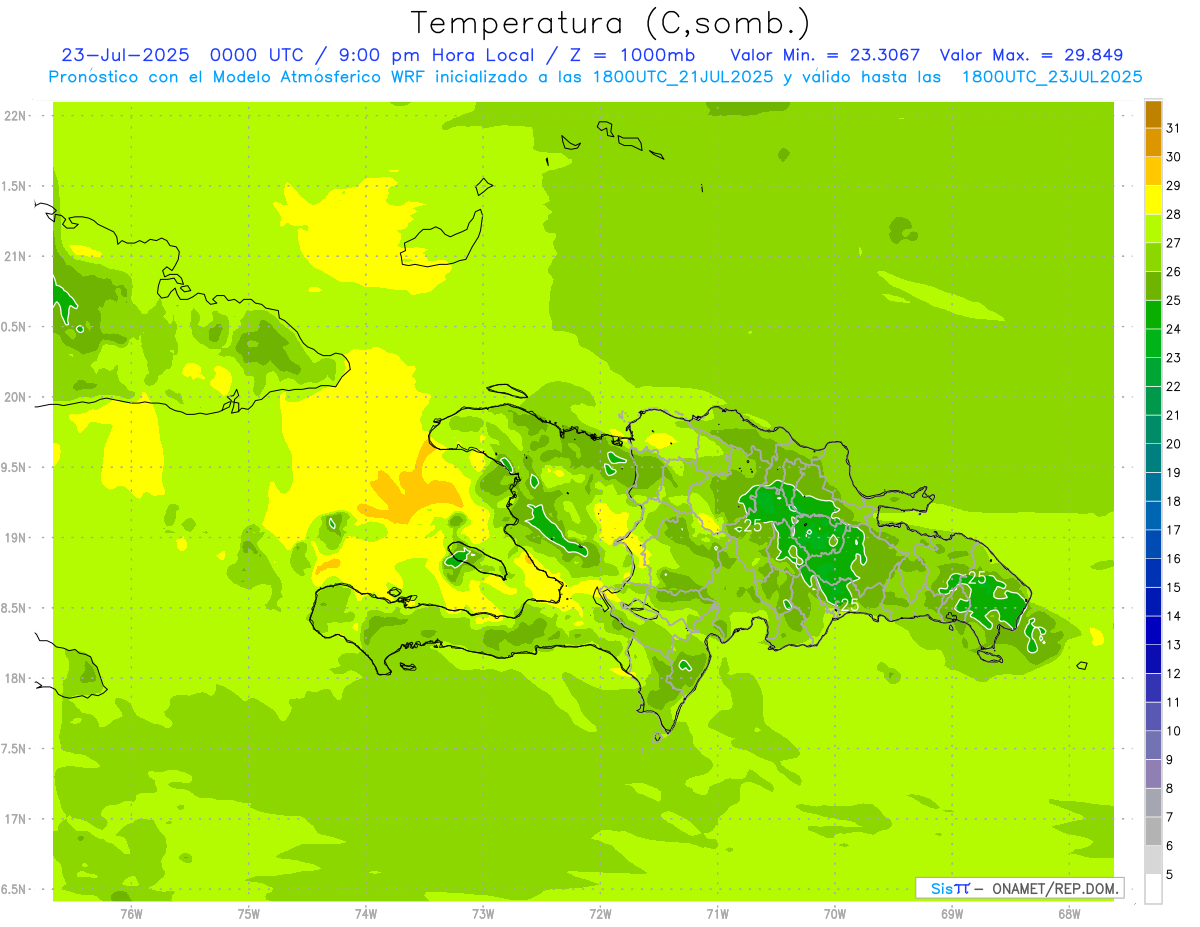
Task: Click the legend swatch between 25 and 26
Action: (x=1153, y=286)
